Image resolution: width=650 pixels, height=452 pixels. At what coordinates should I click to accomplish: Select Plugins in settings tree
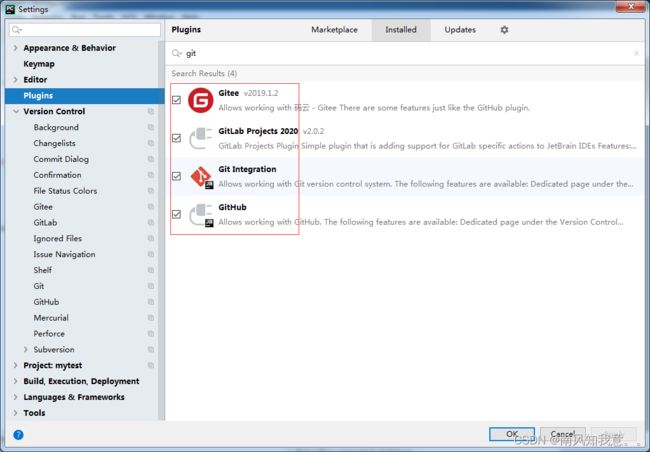(x=85, y=95)
